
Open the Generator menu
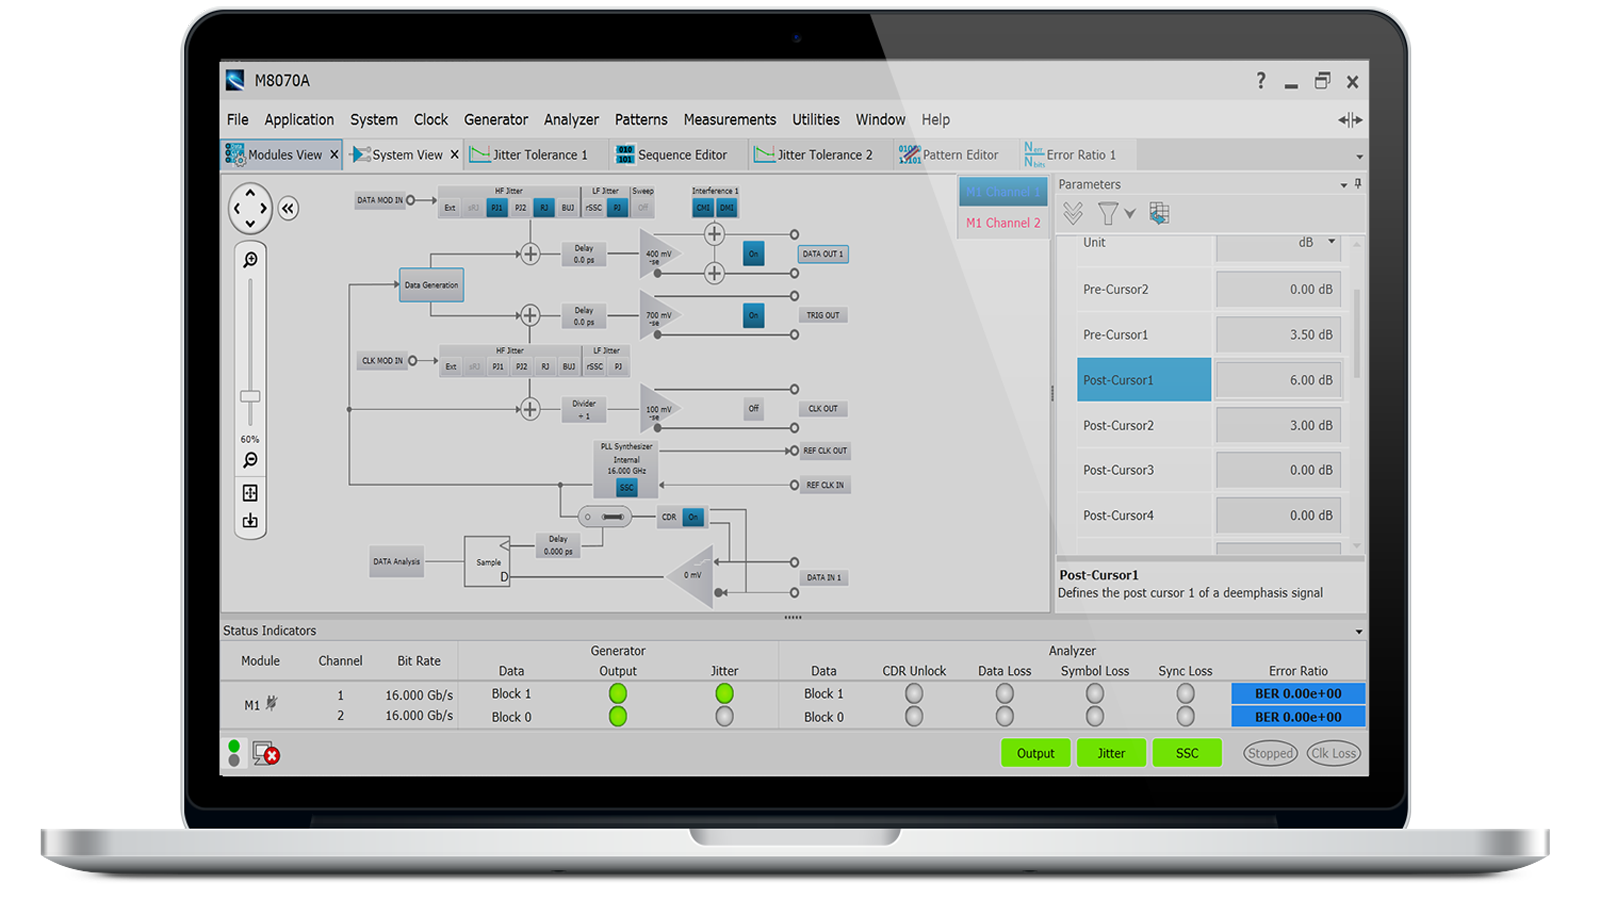(495, 119)
